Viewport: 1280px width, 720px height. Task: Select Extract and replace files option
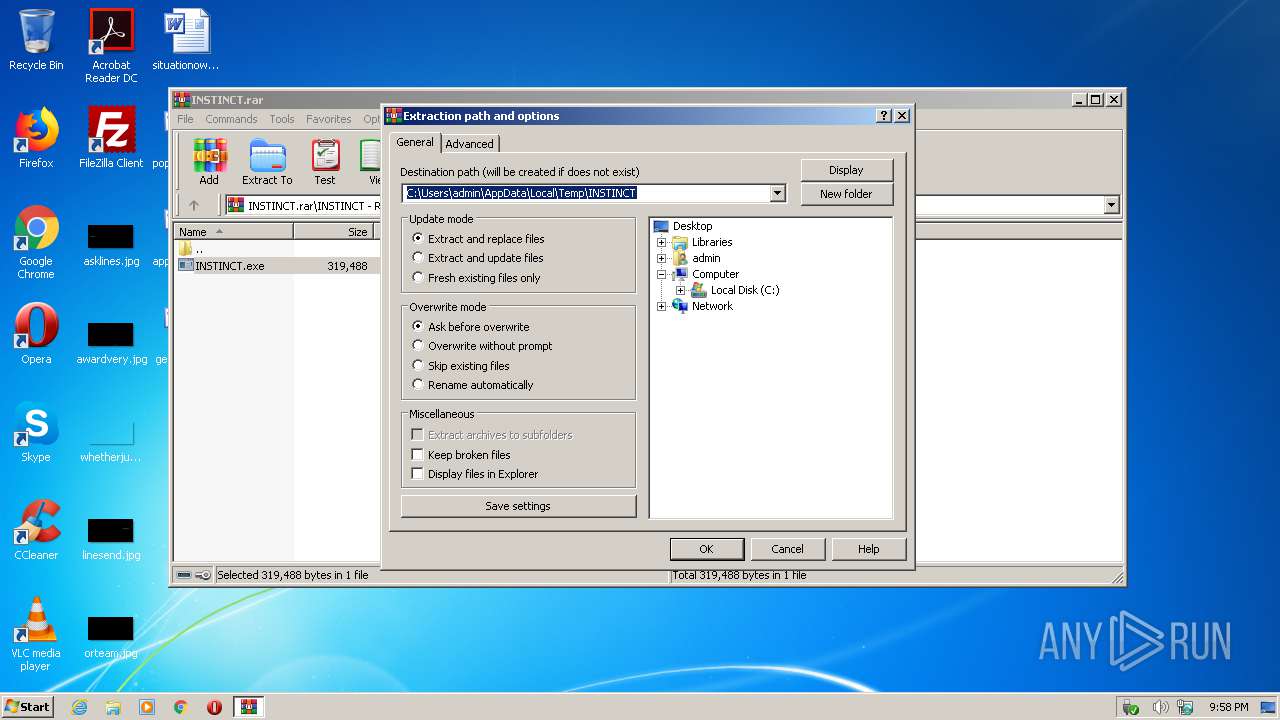click(x=478, y=239)
